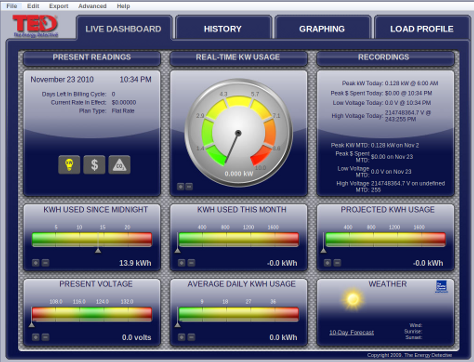Click the TED logo

point(35,26)
